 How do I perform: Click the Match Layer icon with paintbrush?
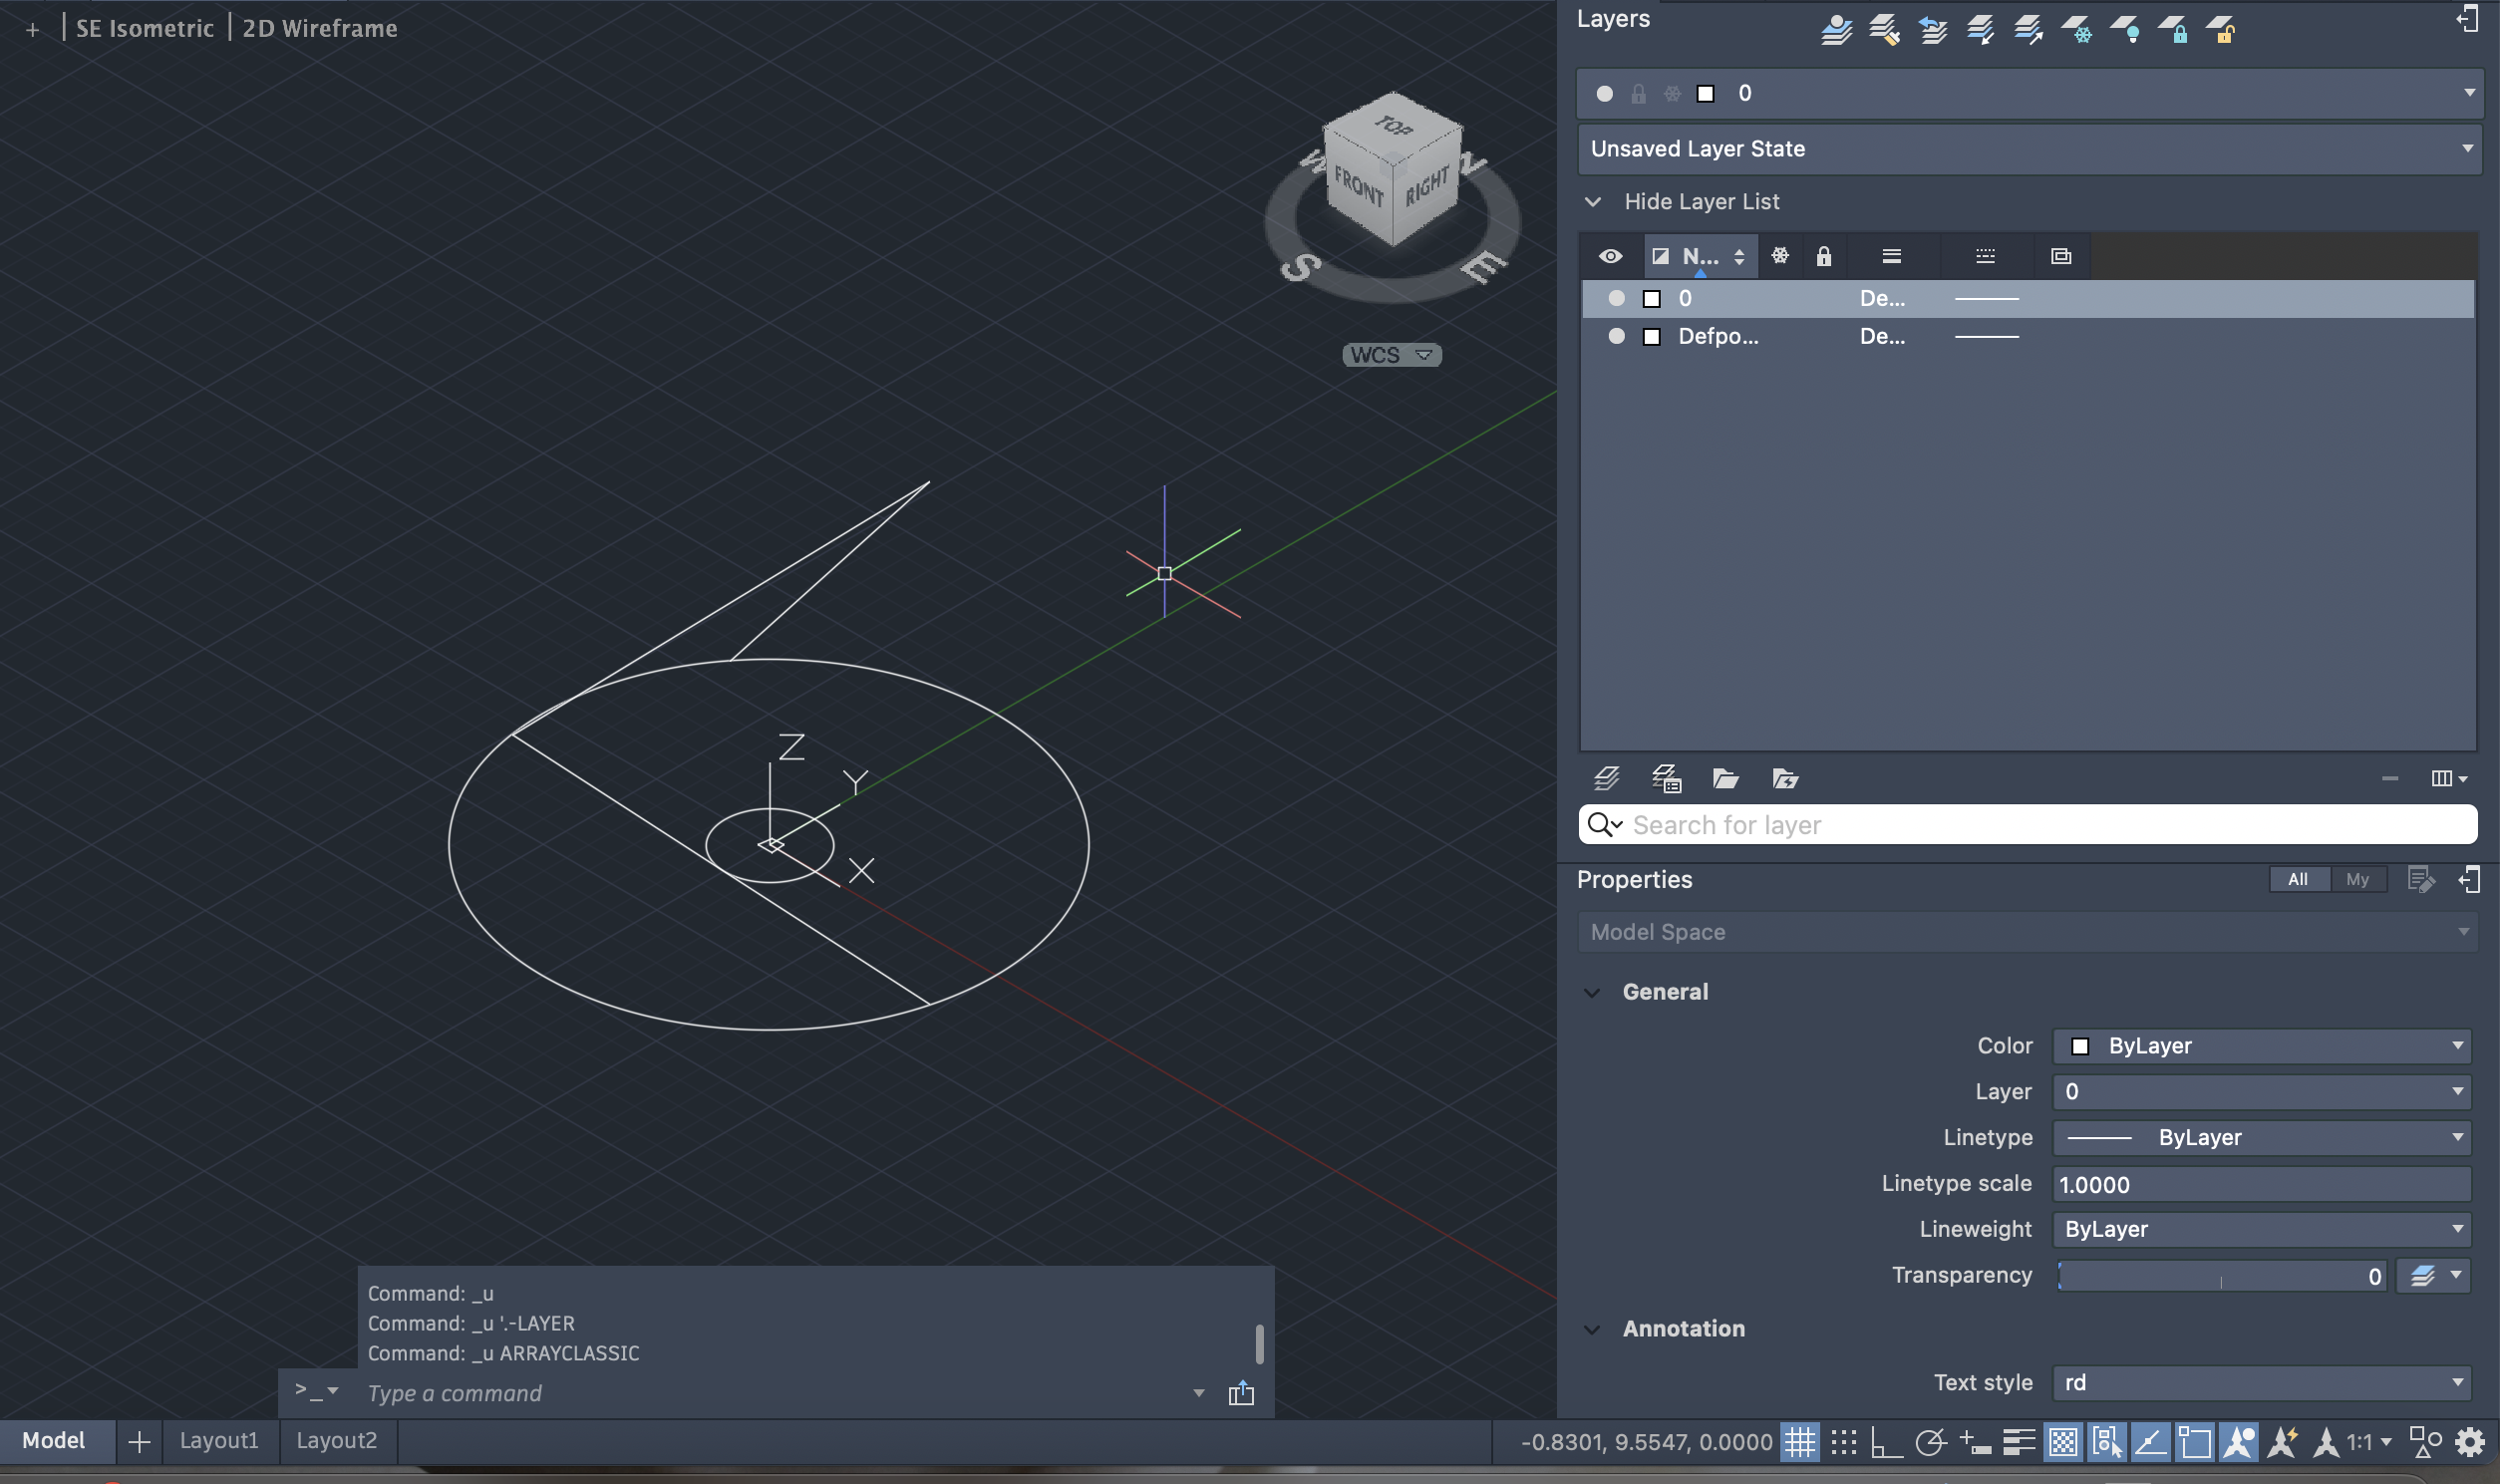pos(1884,29)
